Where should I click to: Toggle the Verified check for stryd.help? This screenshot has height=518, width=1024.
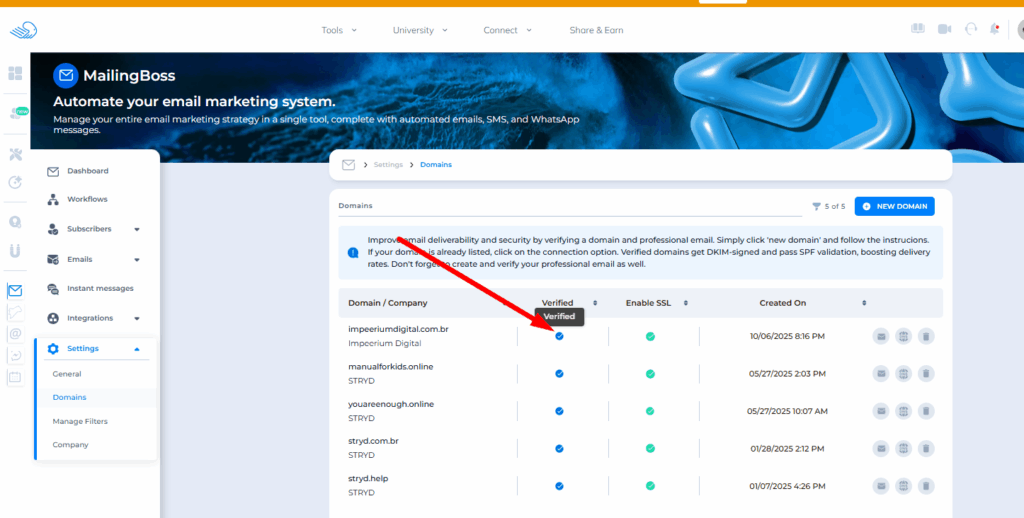click(559, 486)
